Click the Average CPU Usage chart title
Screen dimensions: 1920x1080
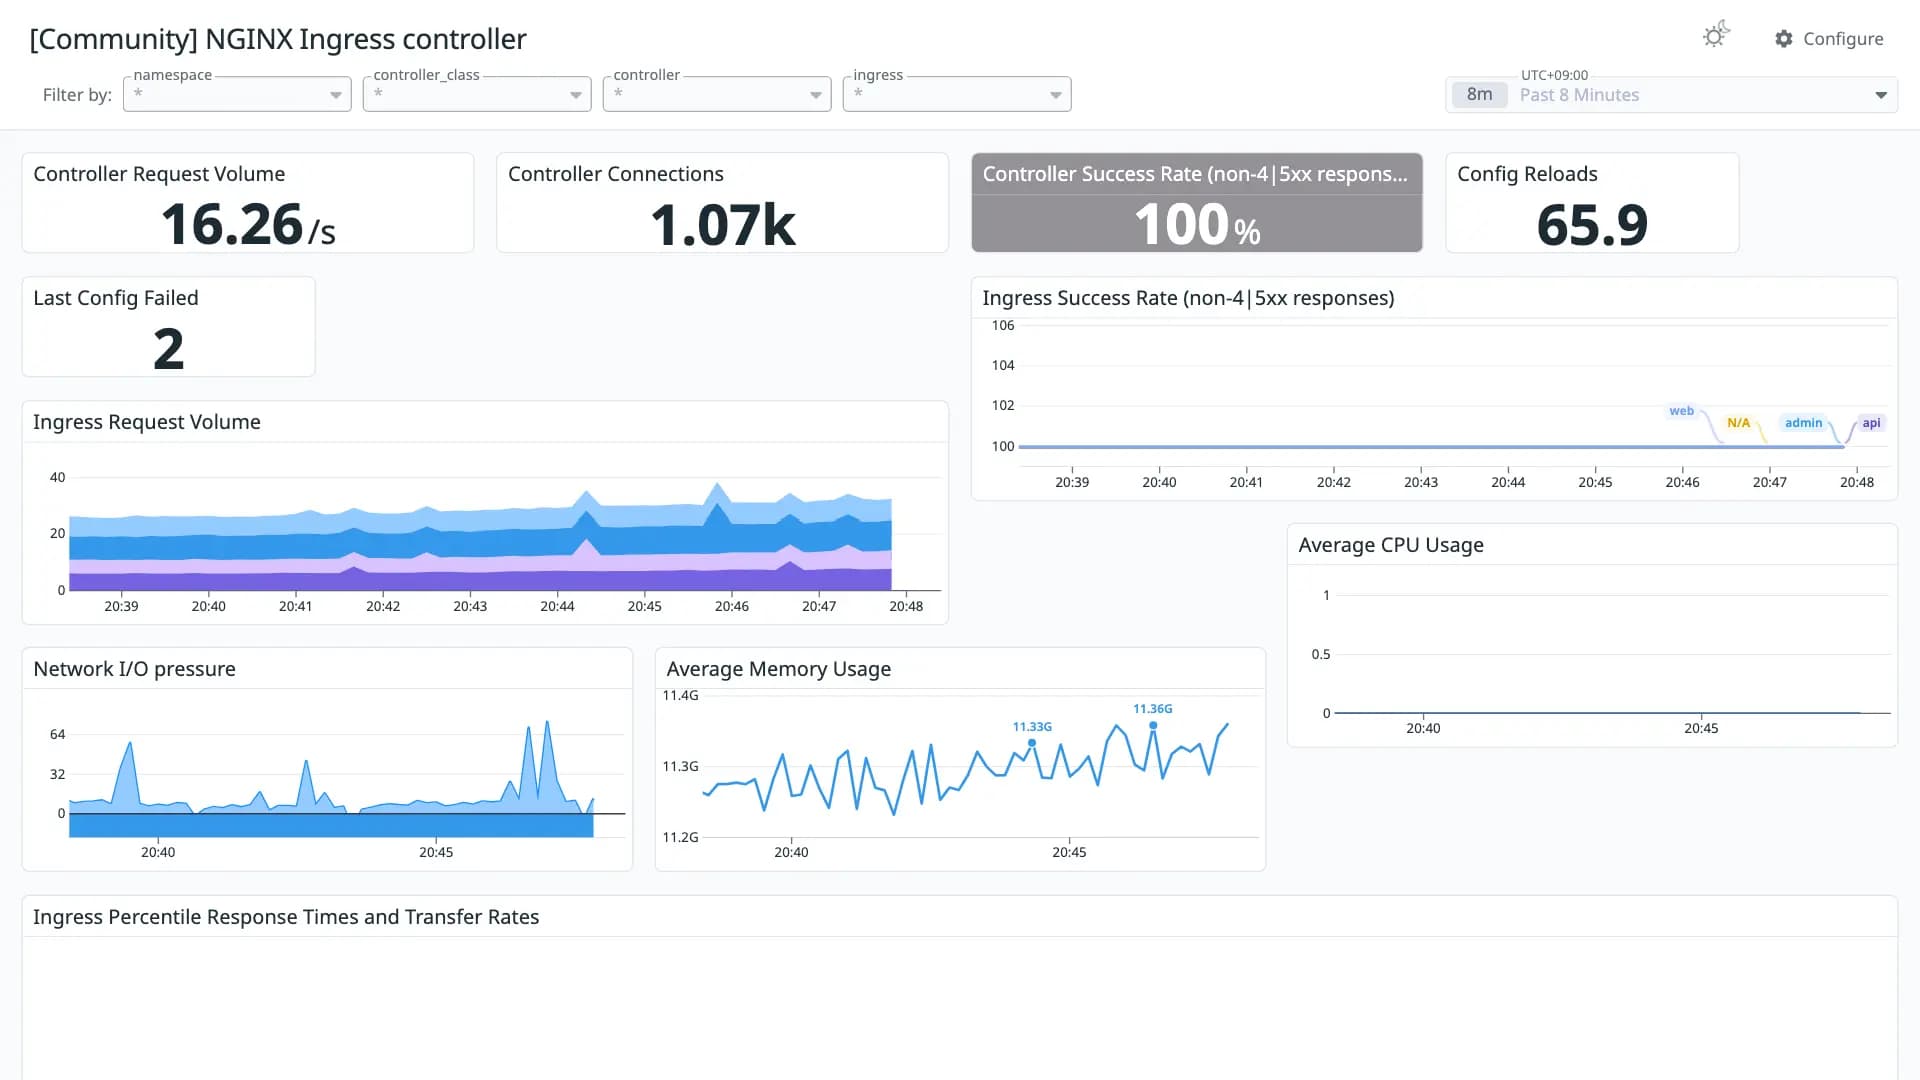tap(1391, 545)
